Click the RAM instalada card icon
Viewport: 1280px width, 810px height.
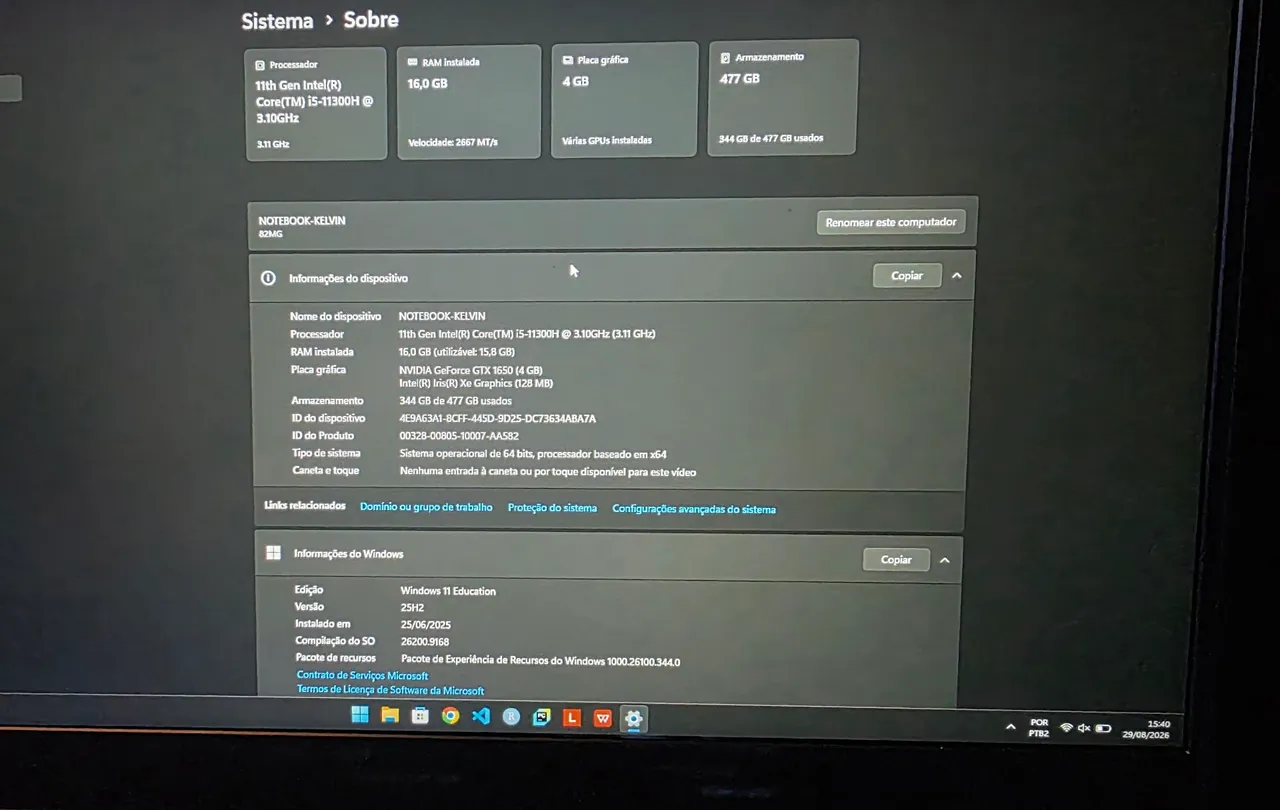point(413,62)
